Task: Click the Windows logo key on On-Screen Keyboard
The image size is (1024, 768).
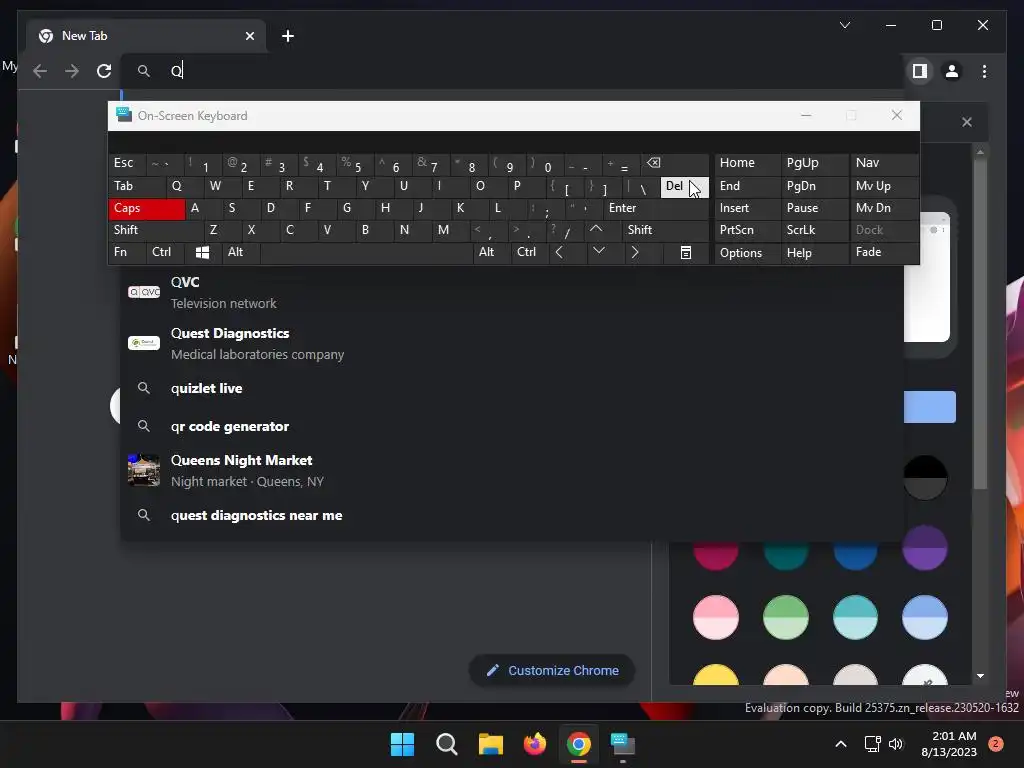Action: coord(202,252)
